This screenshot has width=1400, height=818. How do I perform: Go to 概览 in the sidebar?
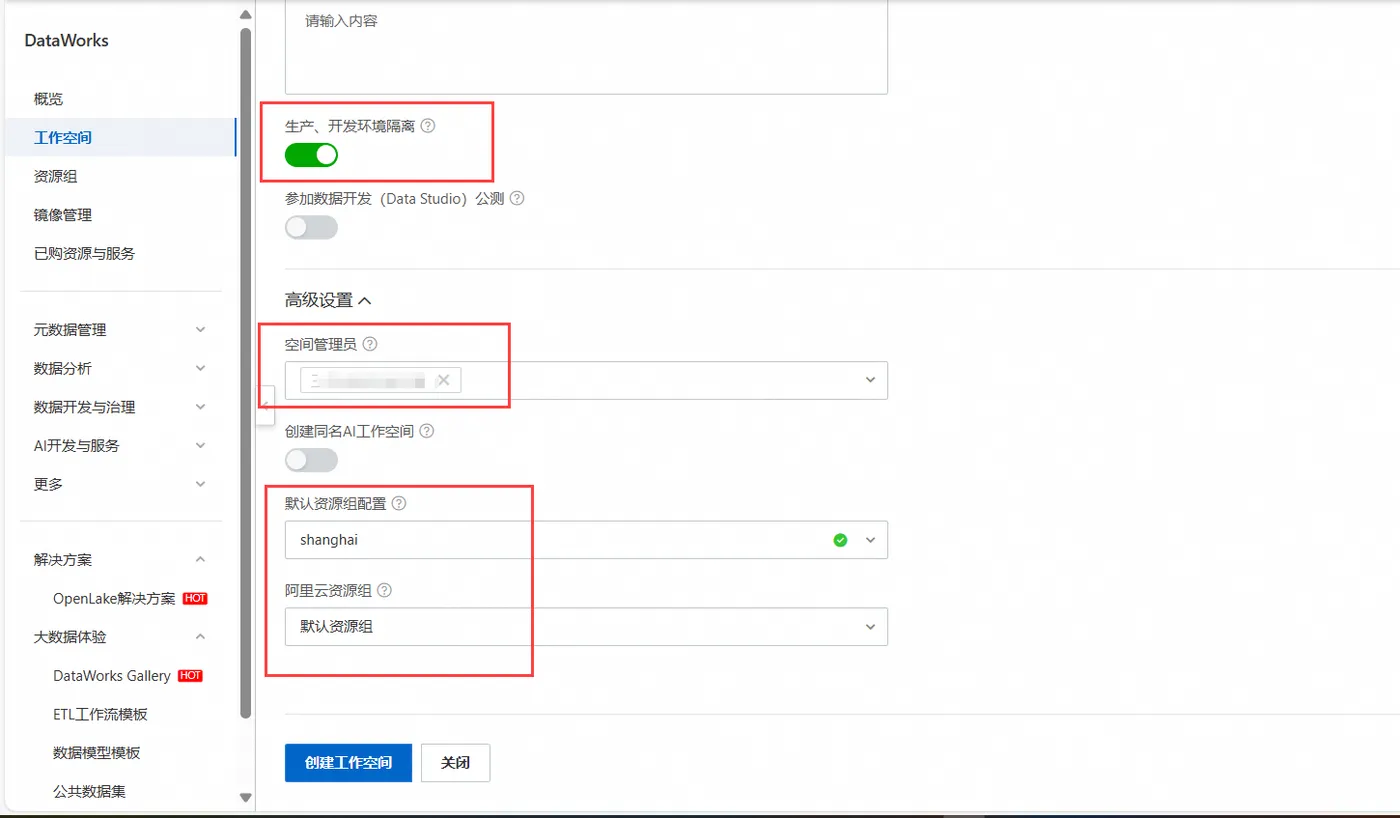(49, 99)
